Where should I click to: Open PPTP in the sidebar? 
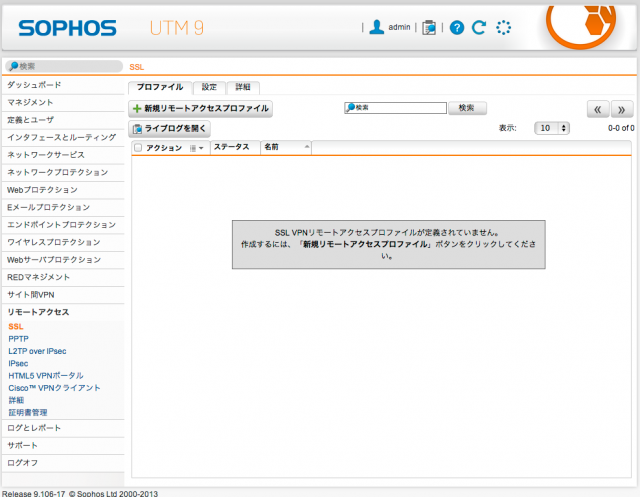click(x=18, y=339)
